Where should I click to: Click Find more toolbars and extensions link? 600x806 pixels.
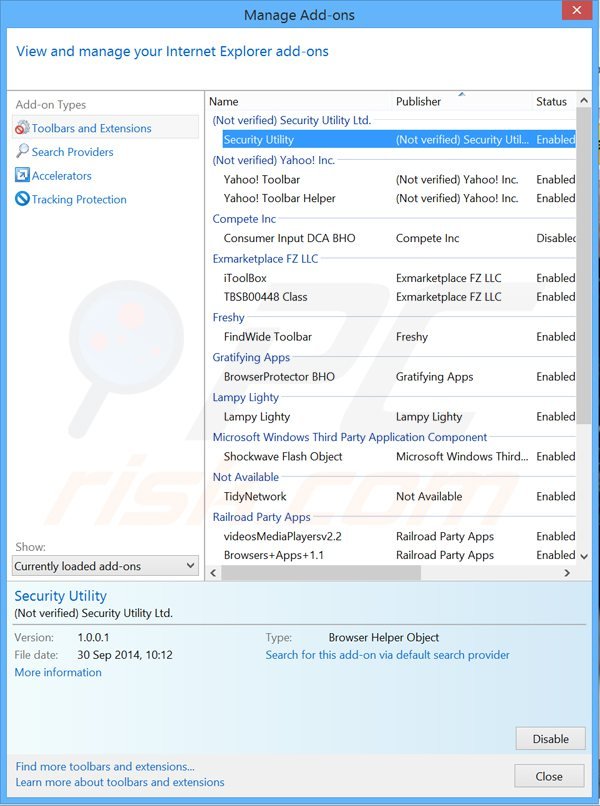[105, 766]
